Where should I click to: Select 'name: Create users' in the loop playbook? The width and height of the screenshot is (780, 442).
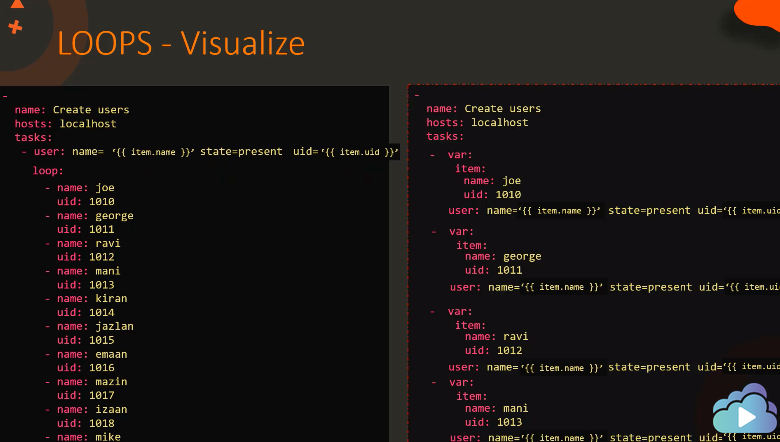[x=72, y=110]
